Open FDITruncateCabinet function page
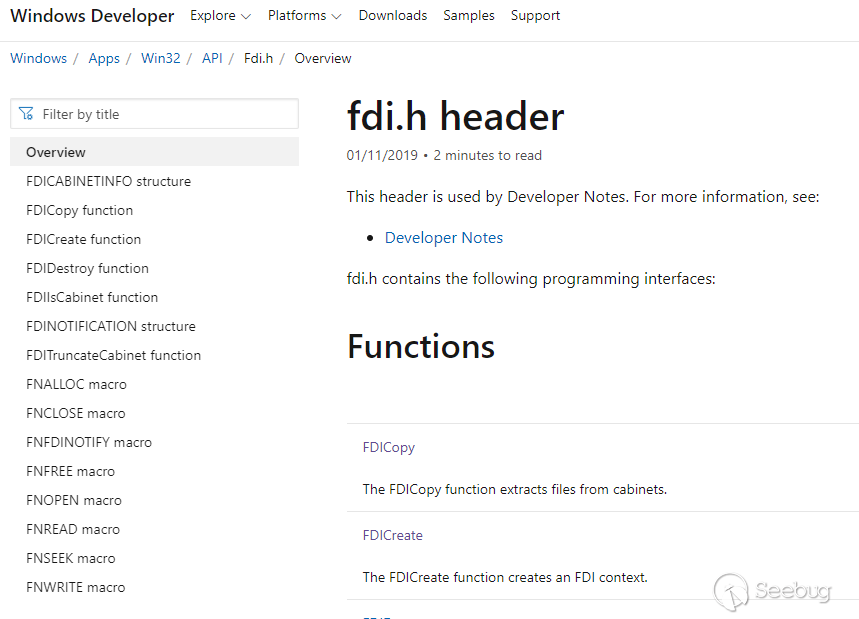The width and height of the screenshot is (859, 619). (113, 355)
